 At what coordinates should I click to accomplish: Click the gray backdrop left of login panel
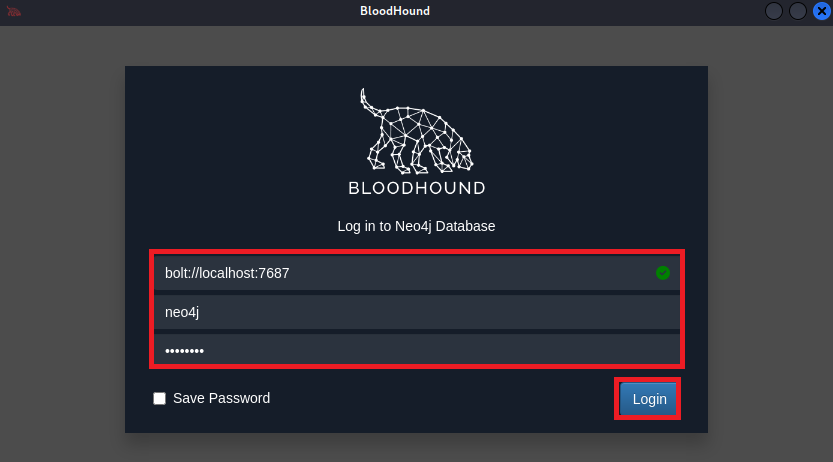(60, 250)
